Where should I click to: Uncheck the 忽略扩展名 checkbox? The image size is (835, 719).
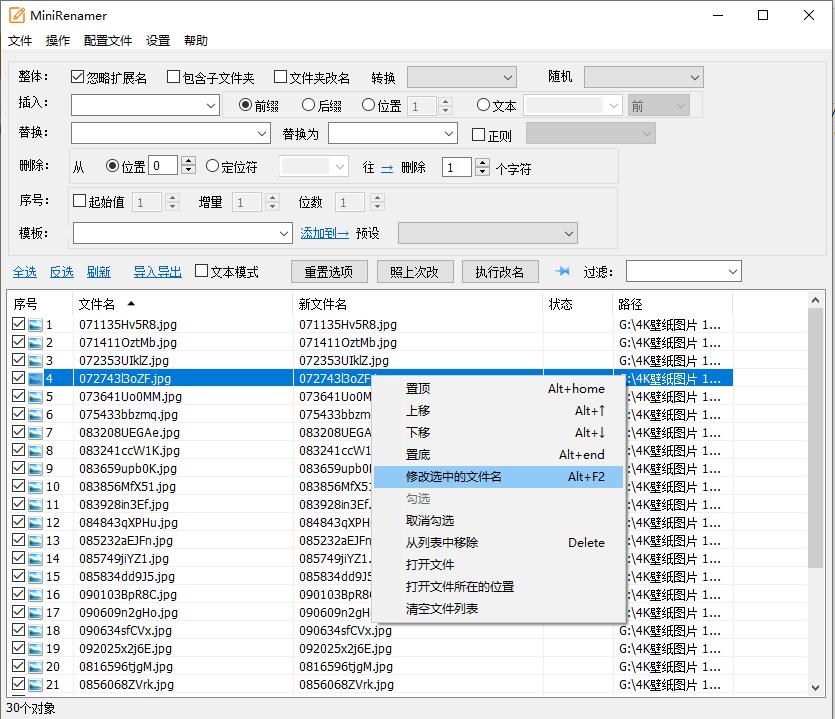point(78,77)
